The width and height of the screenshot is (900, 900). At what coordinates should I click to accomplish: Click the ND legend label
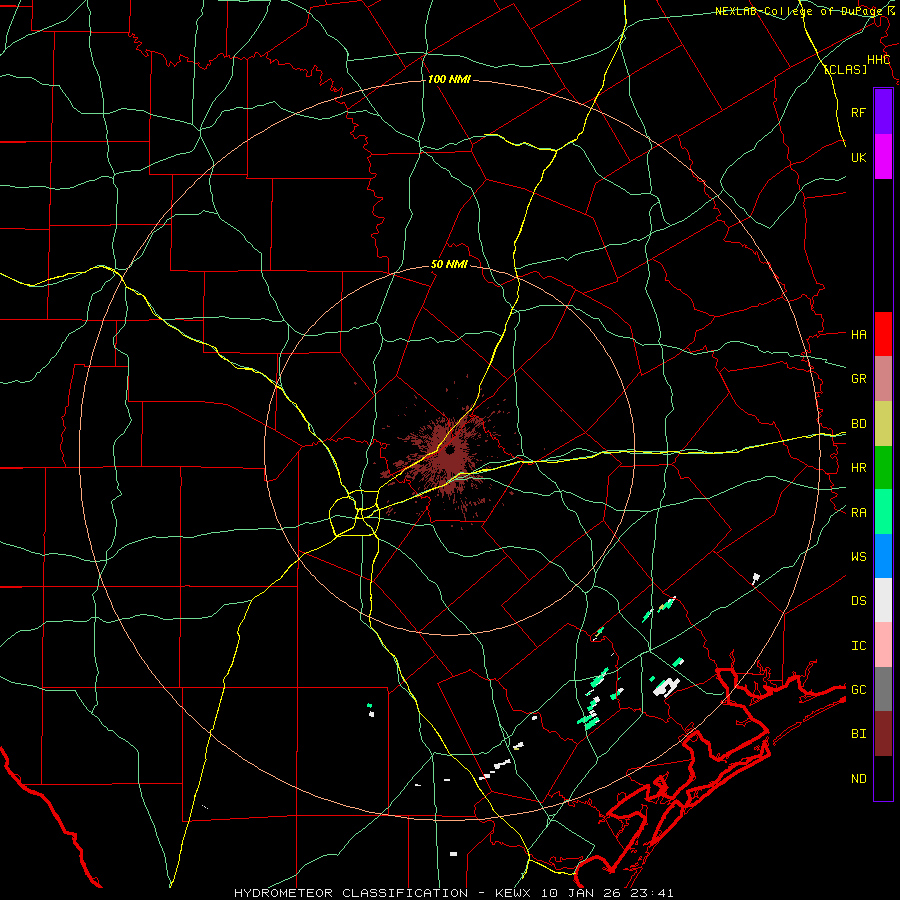pos(858,779)
